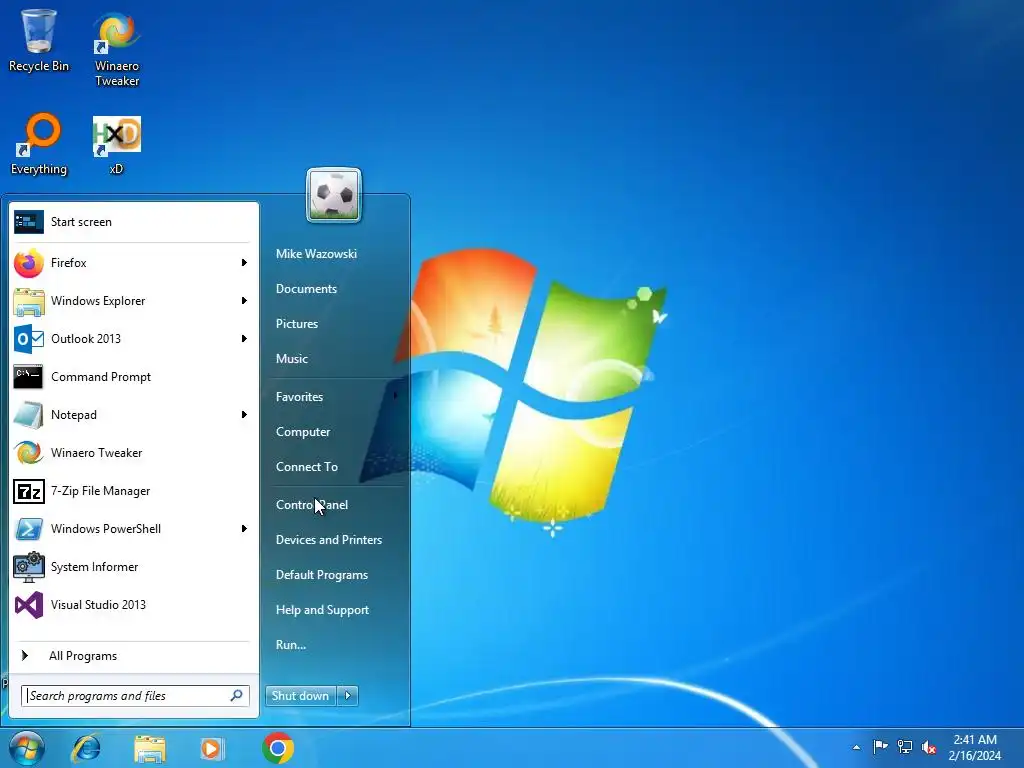Click the soccer ball user account picture

(x=334, y=195)
